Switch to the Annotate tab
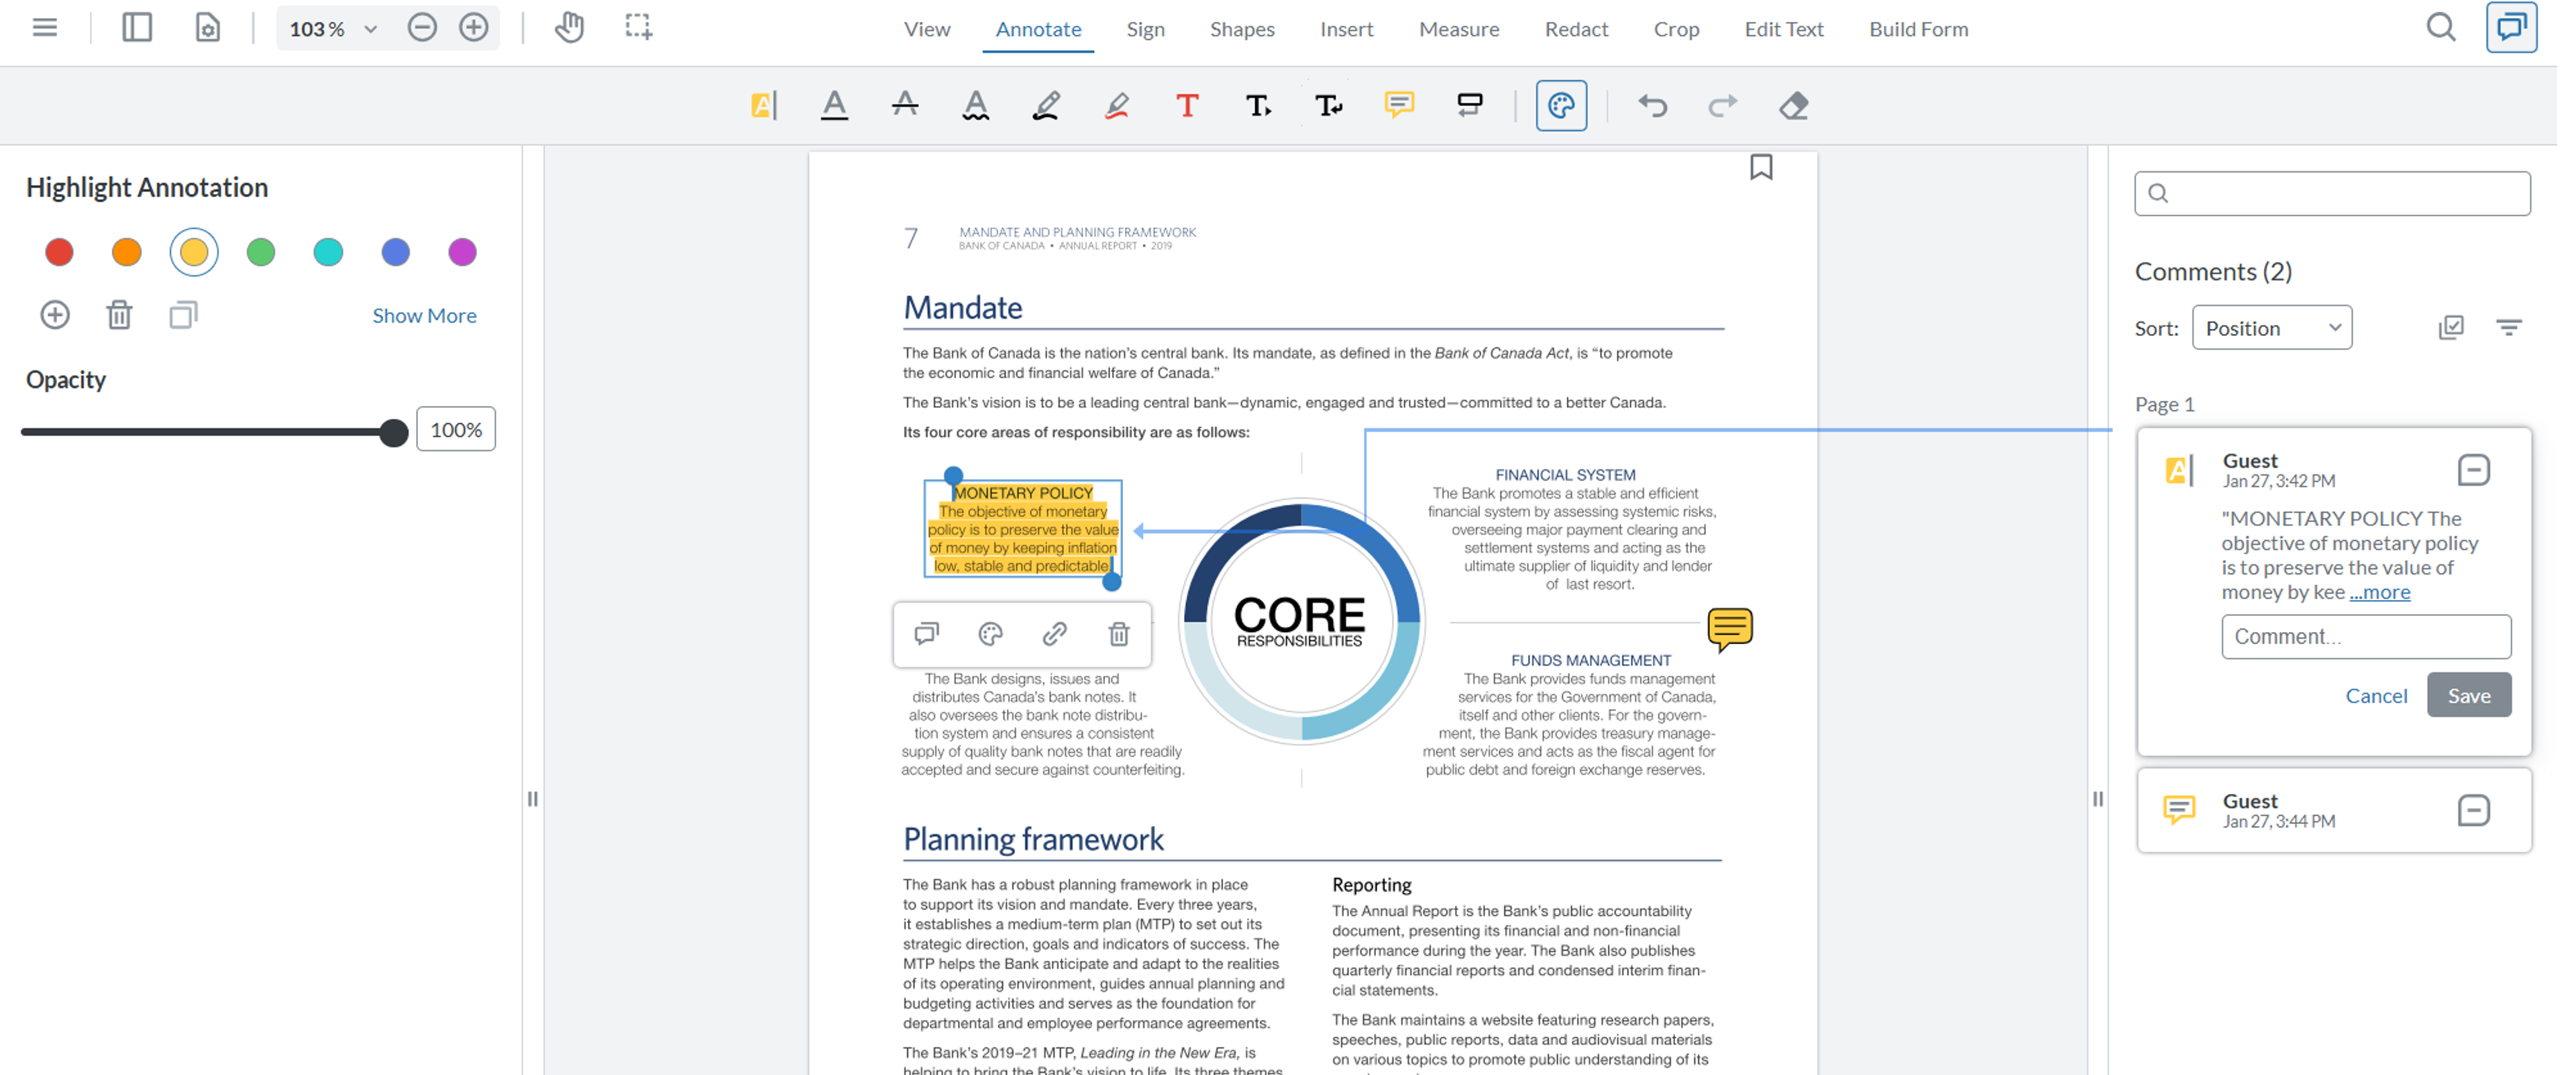The width and height of the screenshot is (2576, 1075). tap(1038, 29)
